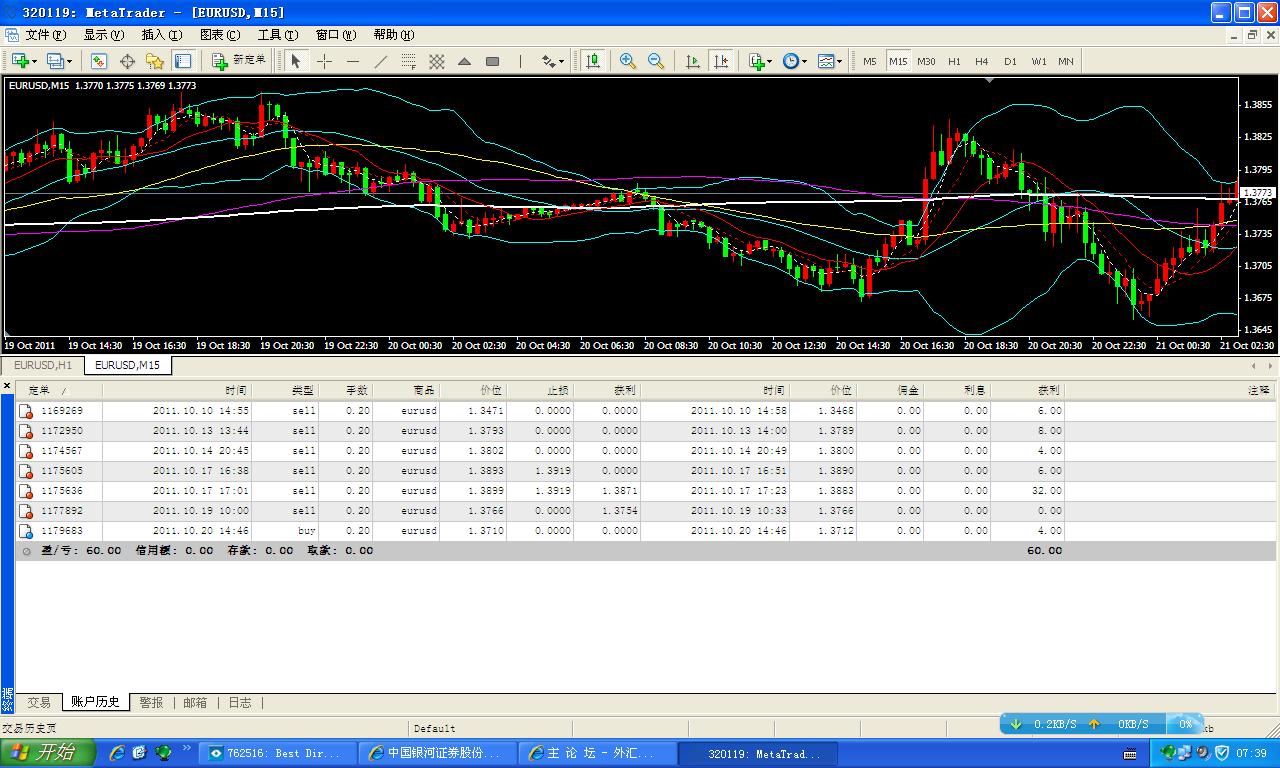Click the 新定单 new order button

[x=240, y=61]
